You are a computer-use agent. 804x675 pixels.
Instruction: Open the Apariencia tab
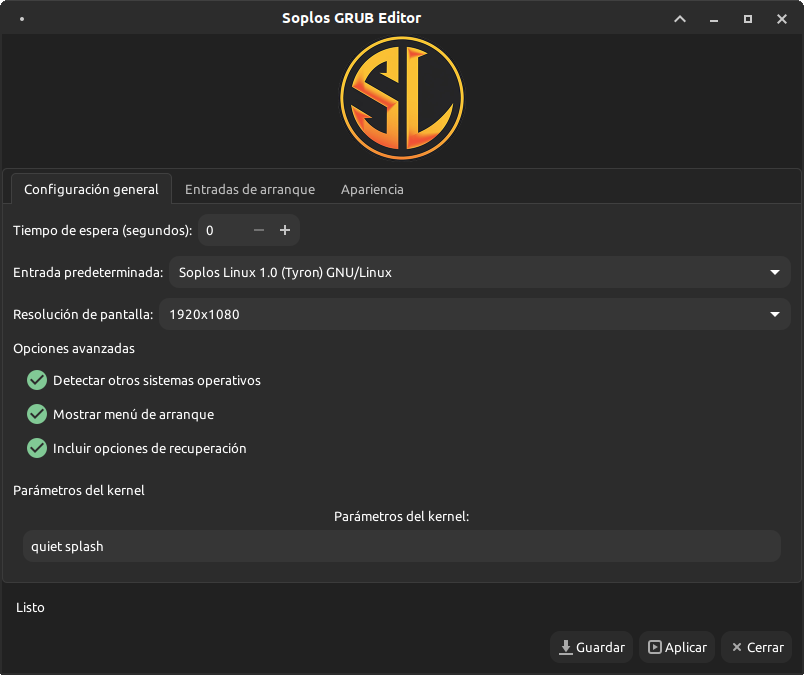tap(372, 189)
